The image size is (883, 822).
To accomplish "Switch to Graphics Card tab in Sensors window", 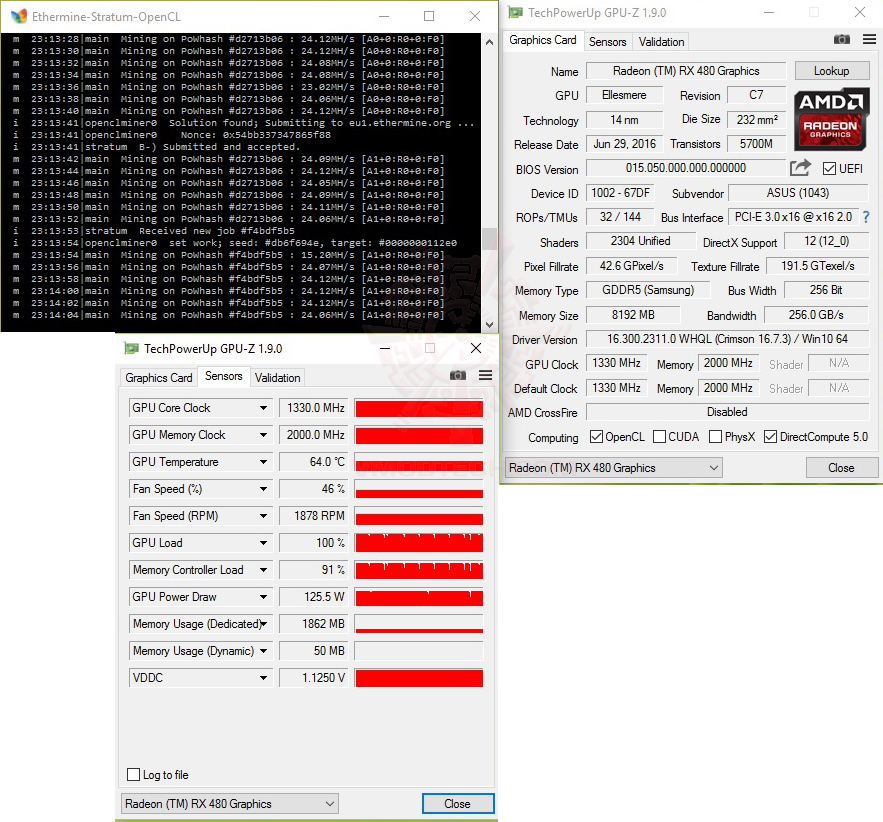I will click(x=158, y=378).
